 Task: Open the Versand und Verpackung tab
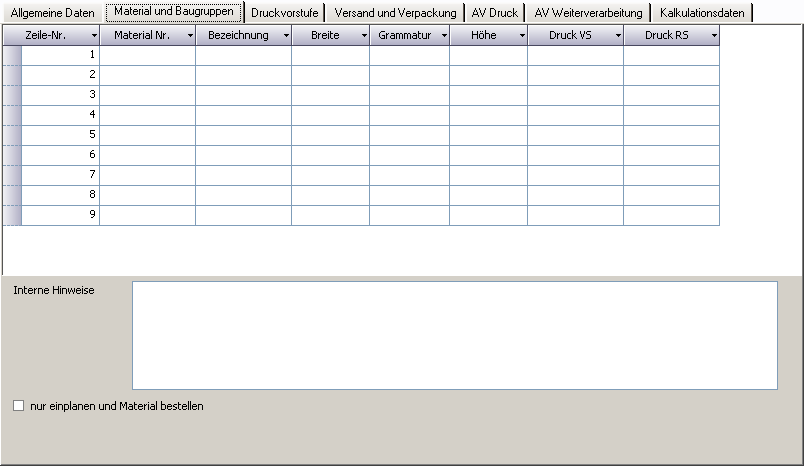[x=395, y=13]
